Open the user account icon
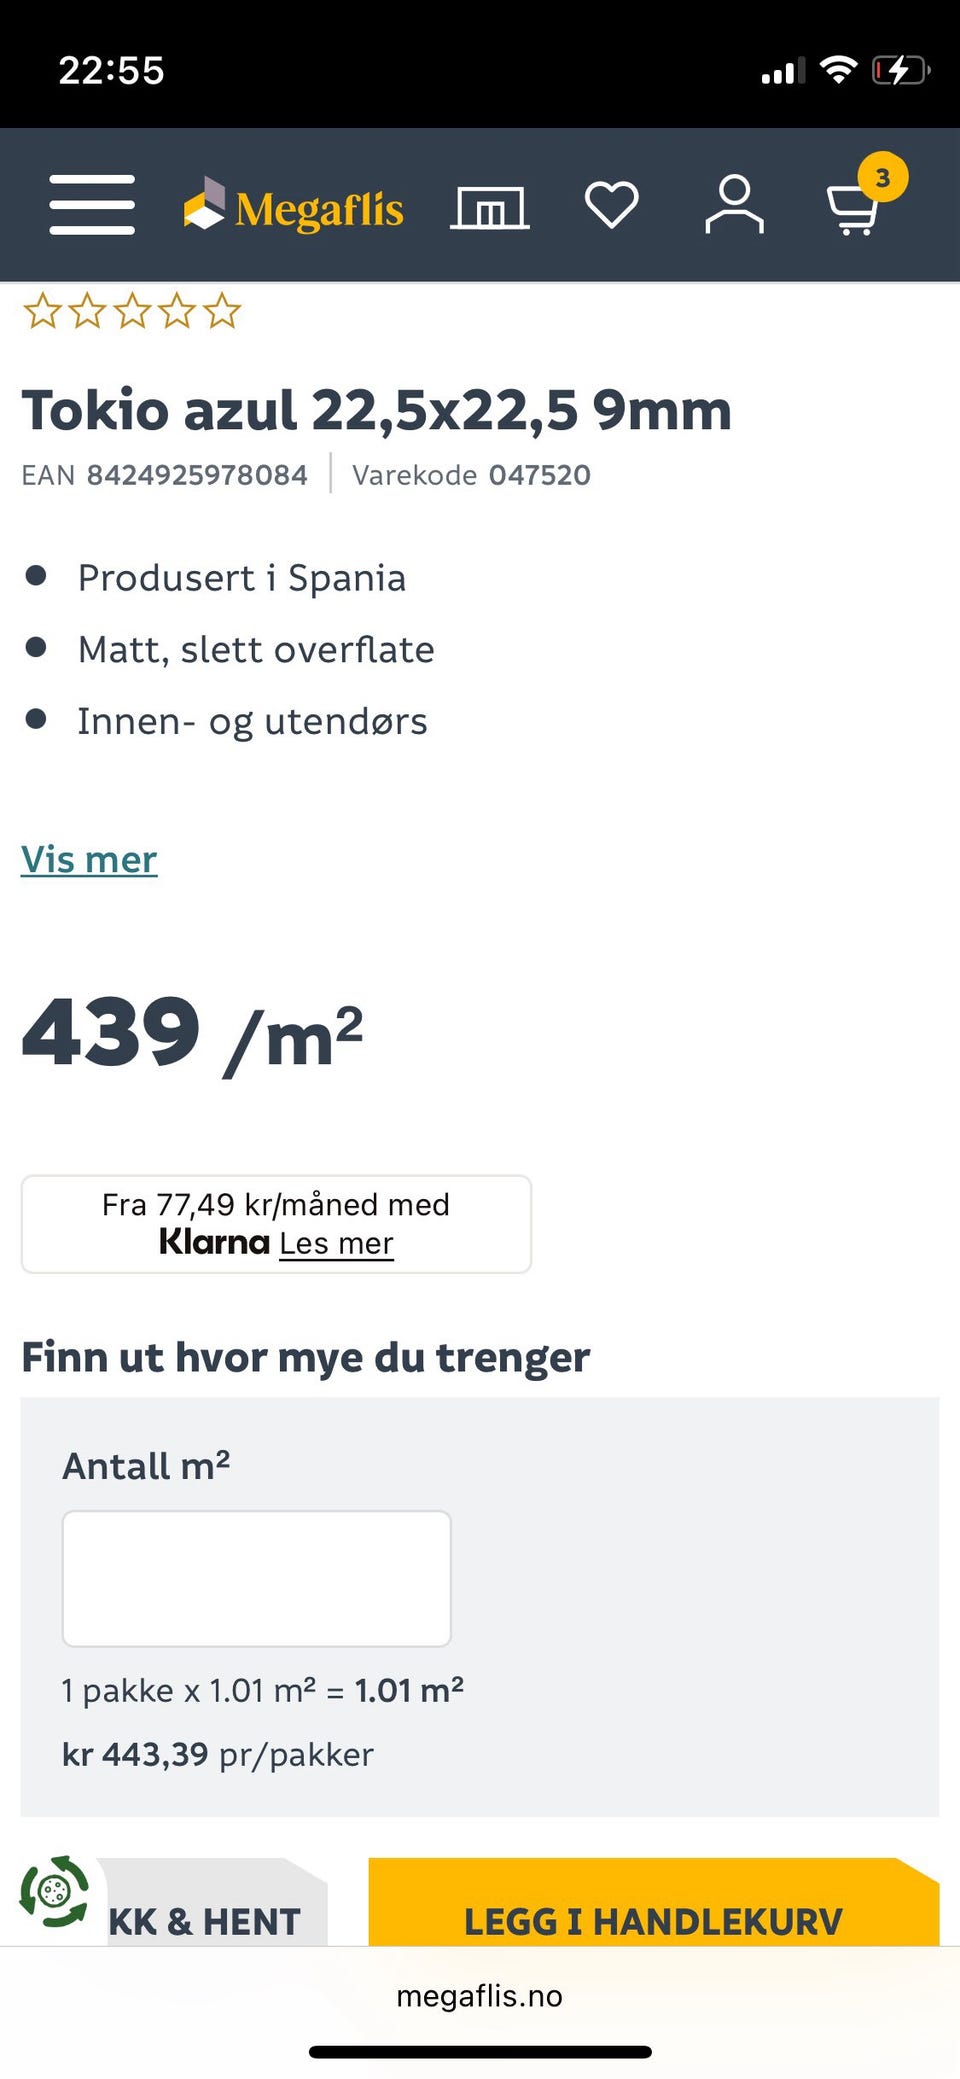This screenshot has width=960, height=2079. (x=735, y=204)
